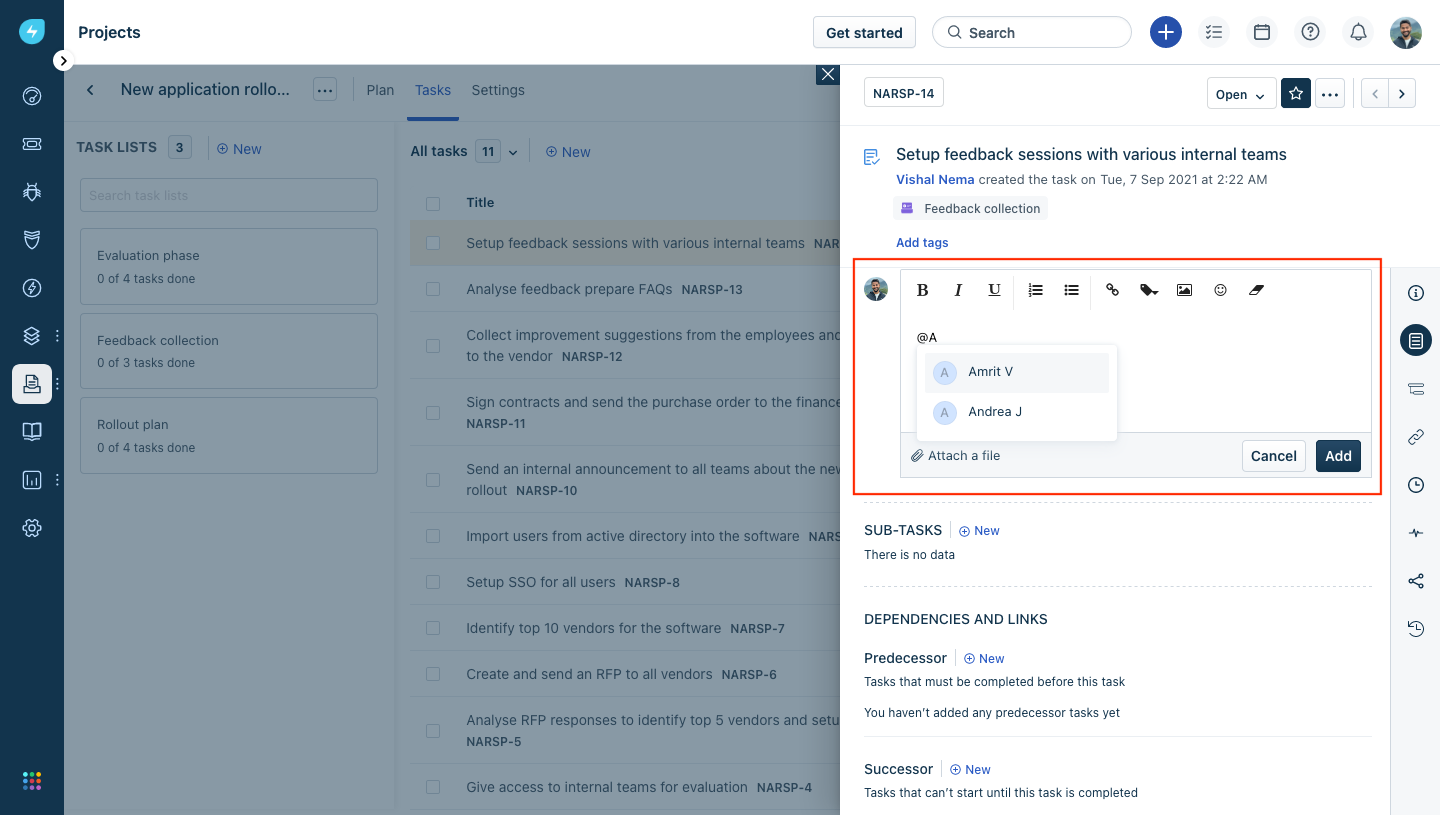
Task: Open the project ellipsis menu next to title
Action: pos(325,90)
